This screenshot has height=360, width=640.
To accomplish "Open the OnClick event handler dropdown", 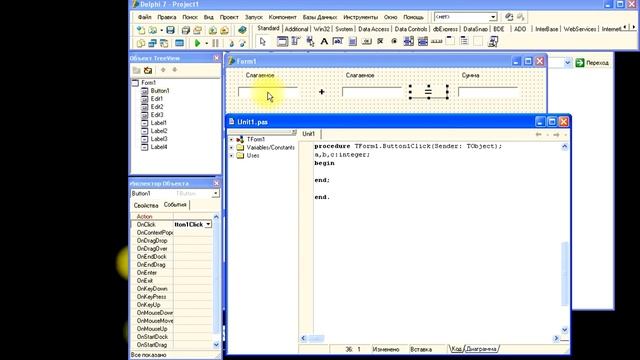I will click(208, 224).
